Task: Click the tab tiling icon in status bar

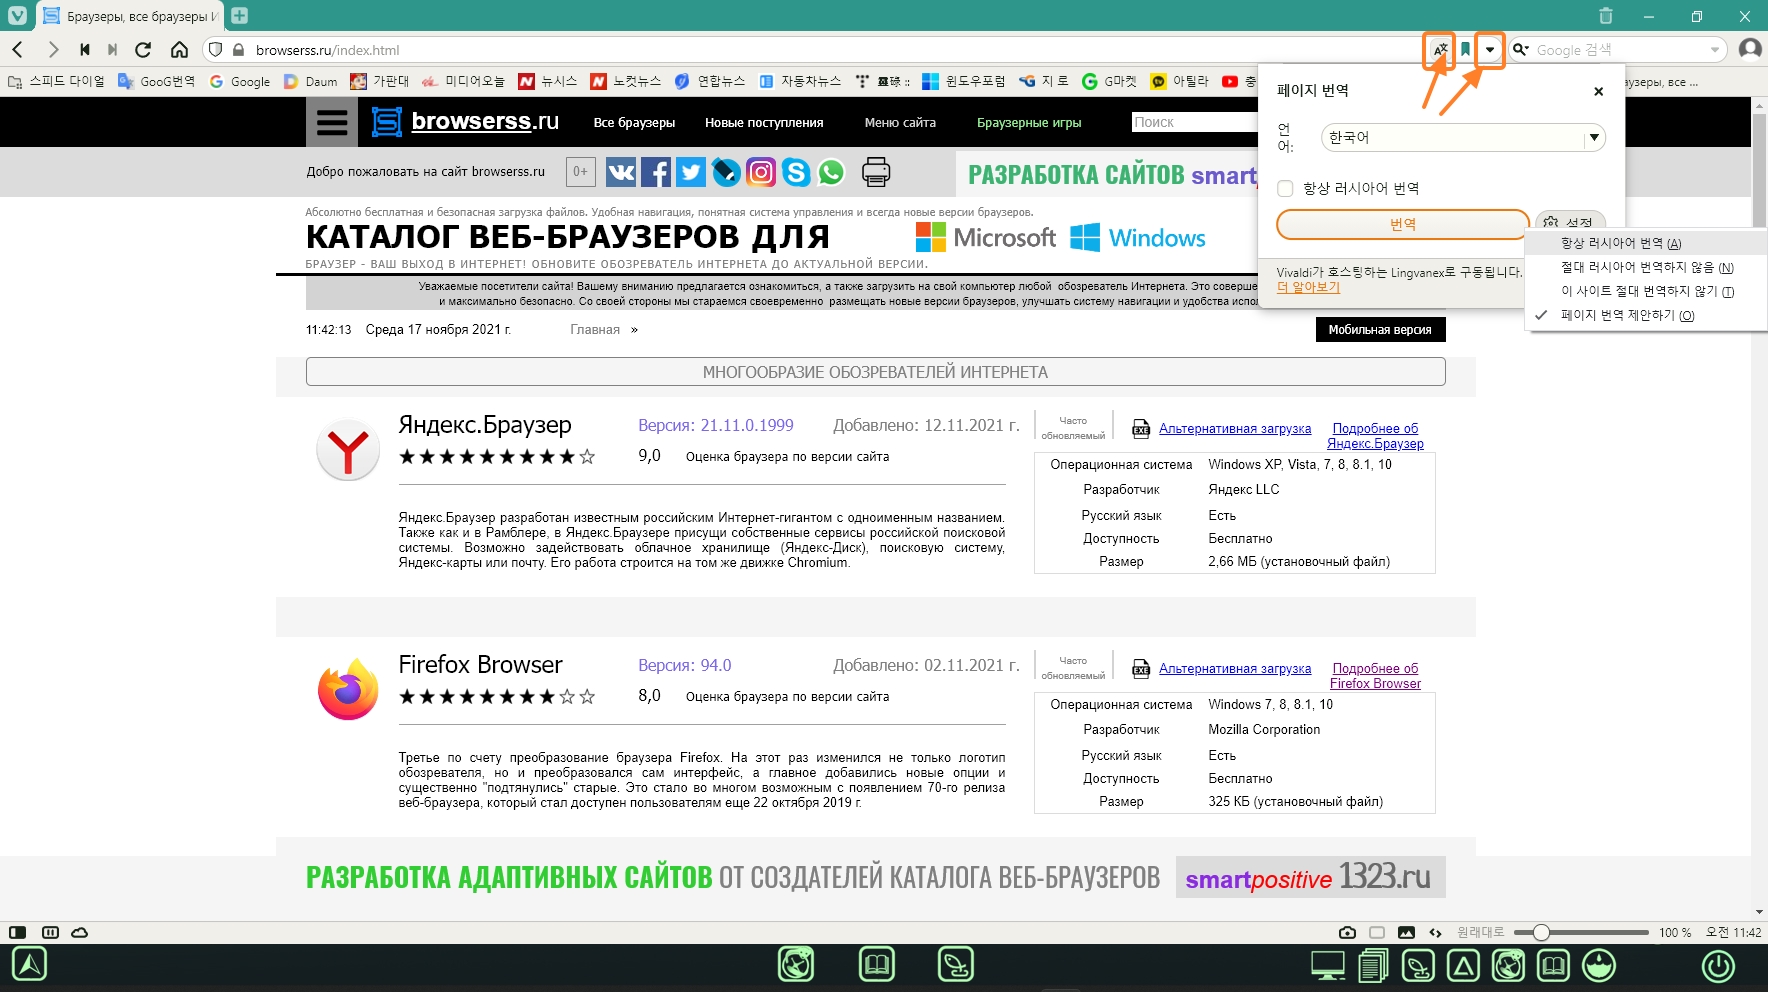Action: tap(50, 932)
